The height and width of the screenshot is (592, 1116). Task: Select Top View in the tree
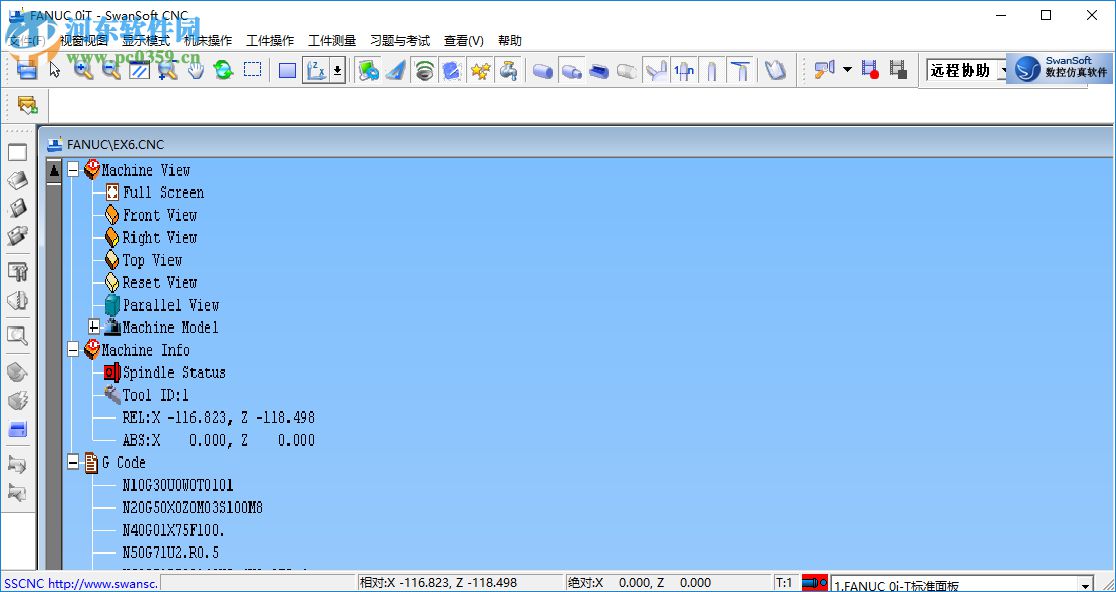tap(152, 260)
